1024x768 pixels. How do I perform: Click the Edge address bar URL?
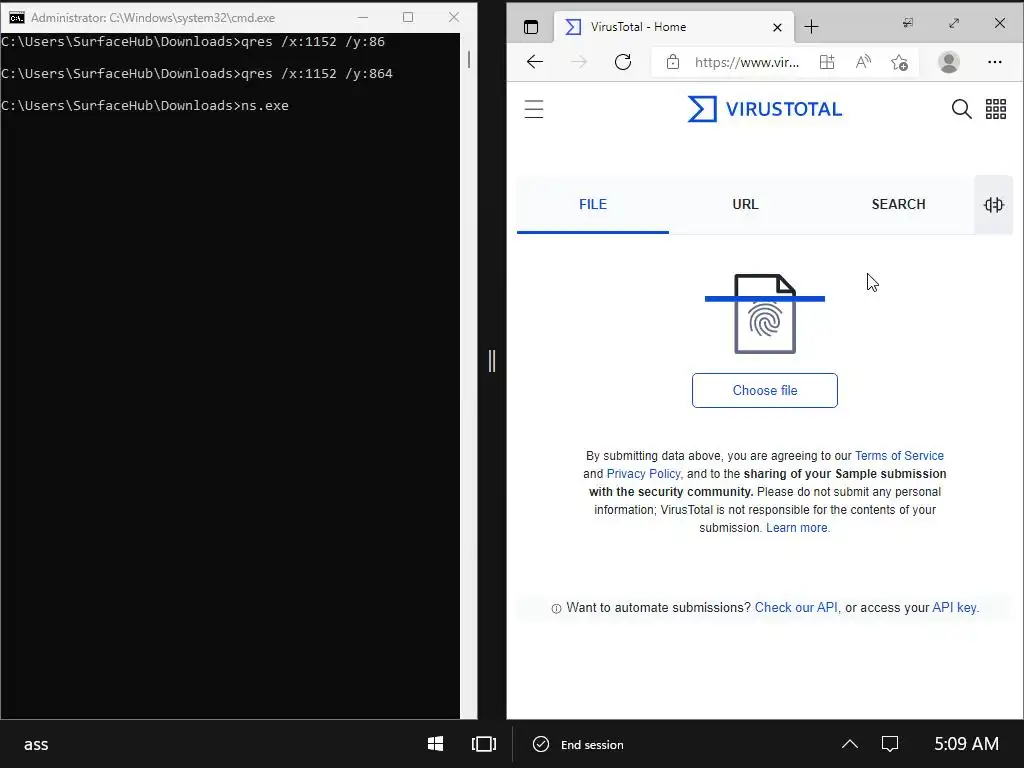tap(746, 62)
